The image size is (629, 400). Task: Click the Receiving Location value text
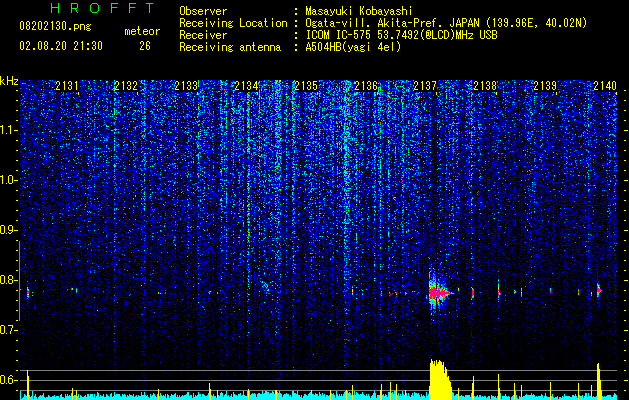coord(446,23)
